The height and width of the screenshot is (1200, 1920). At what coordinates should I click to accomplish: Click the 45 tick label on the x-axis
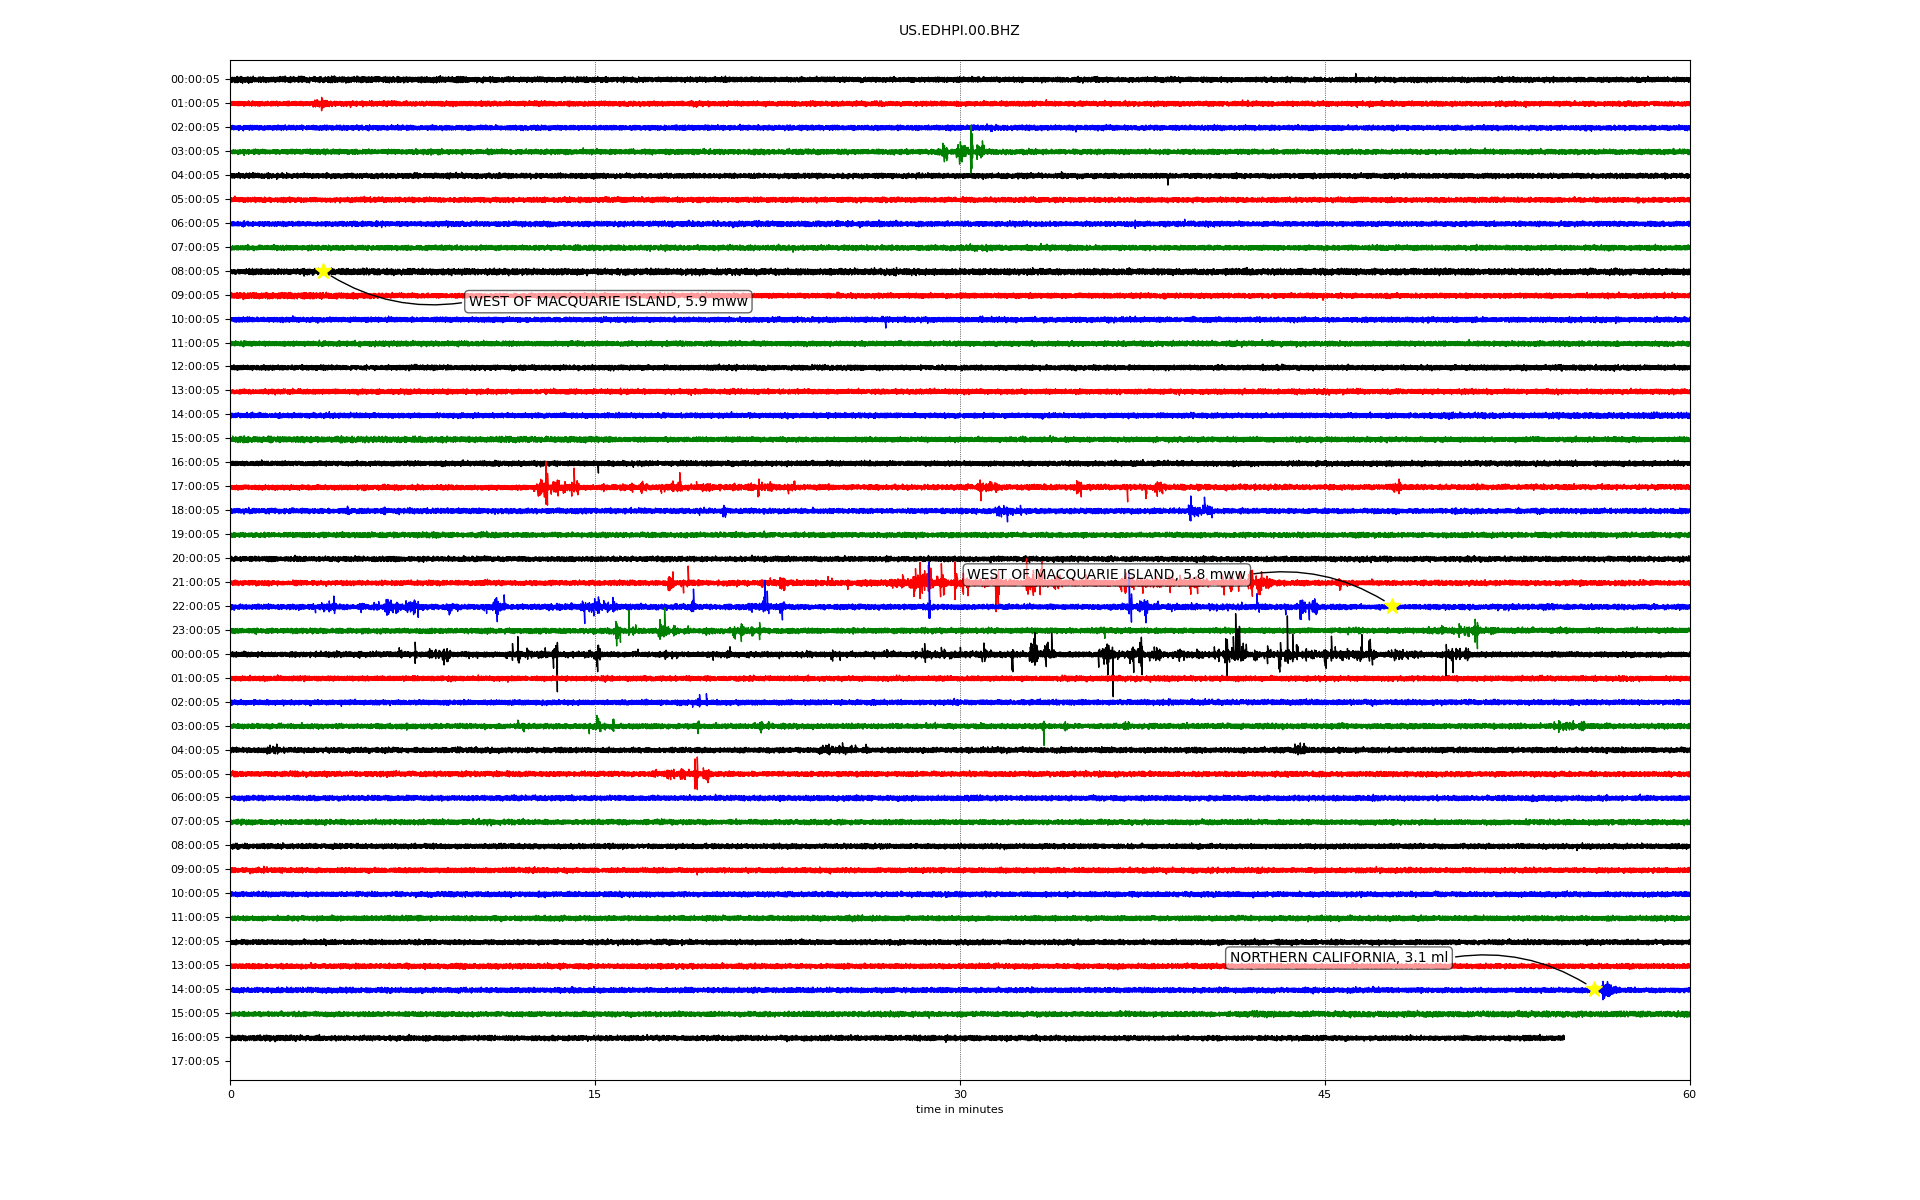coord(1325,1094)
